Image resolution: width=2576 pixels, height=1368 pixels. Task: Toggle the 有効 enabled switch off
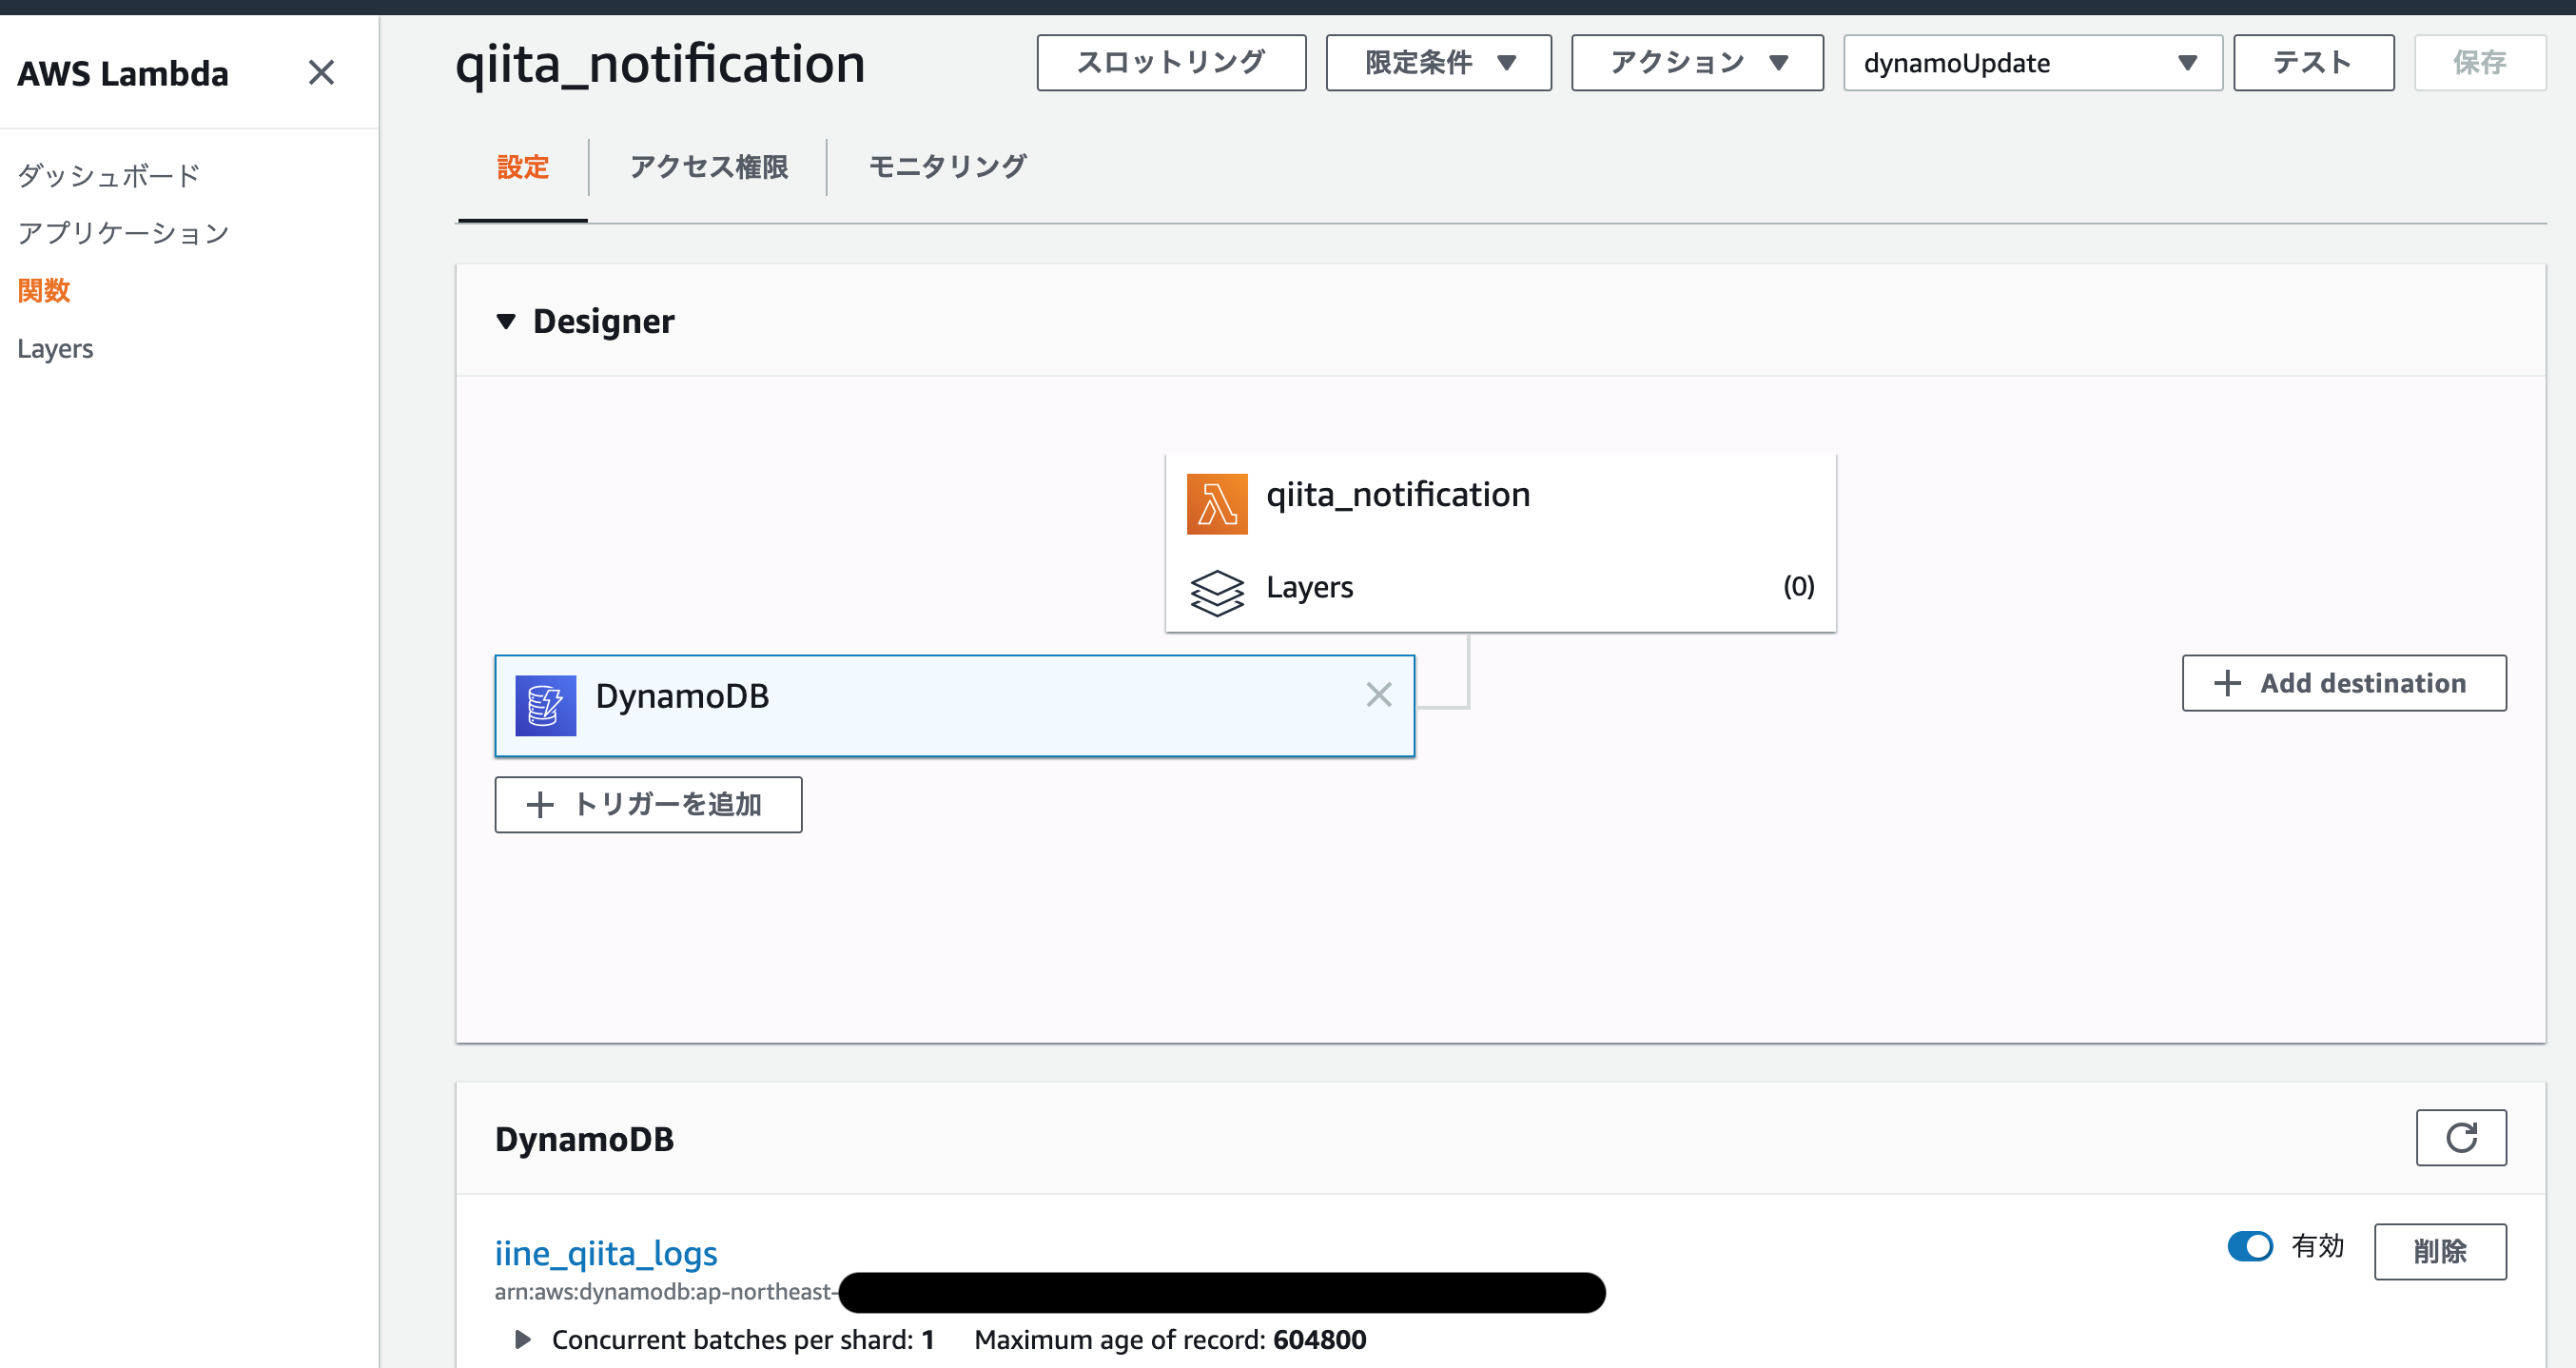[2249, 1246]
